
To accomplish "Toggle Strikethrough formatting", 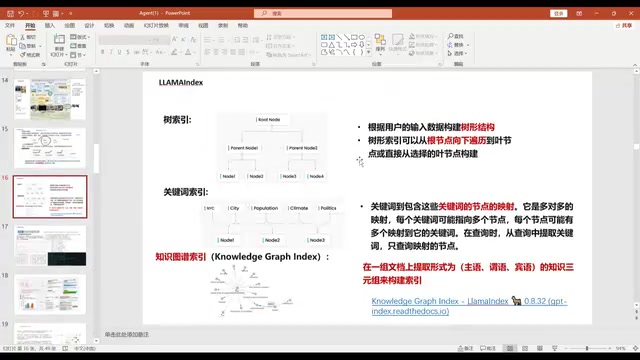I will pos(136,52).
